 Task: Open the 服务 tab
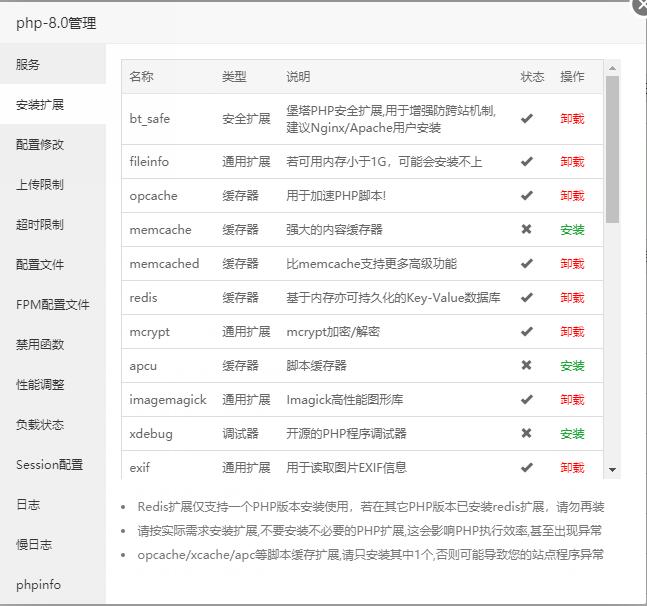point(53,64)
